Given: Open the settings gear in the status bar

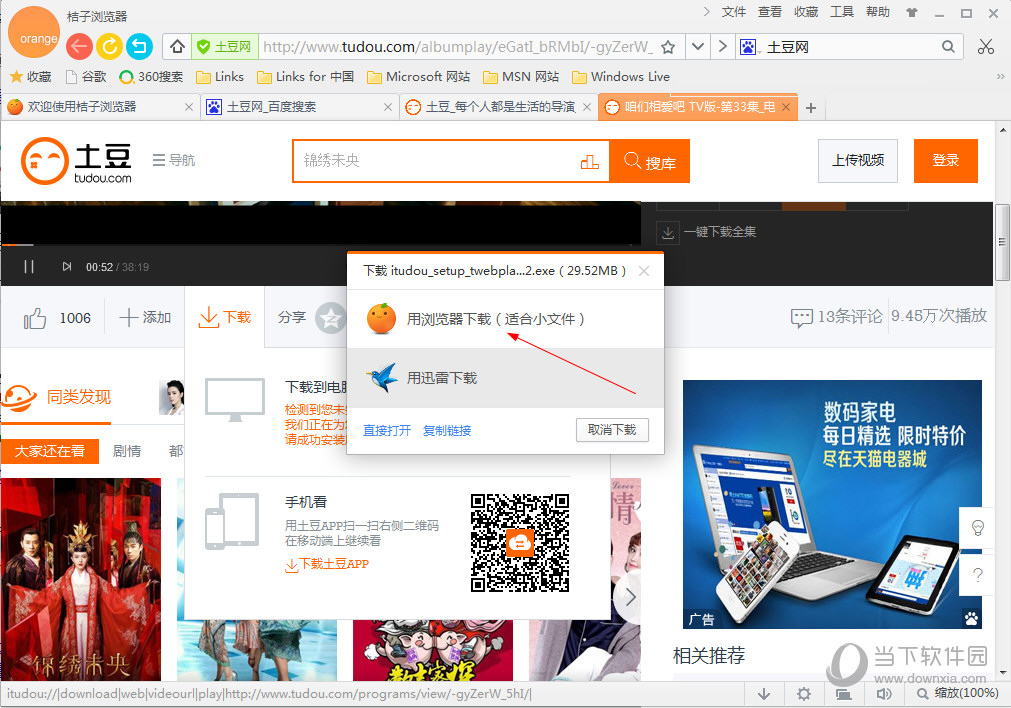Looking at the screenshot, I should coord(803,693).
